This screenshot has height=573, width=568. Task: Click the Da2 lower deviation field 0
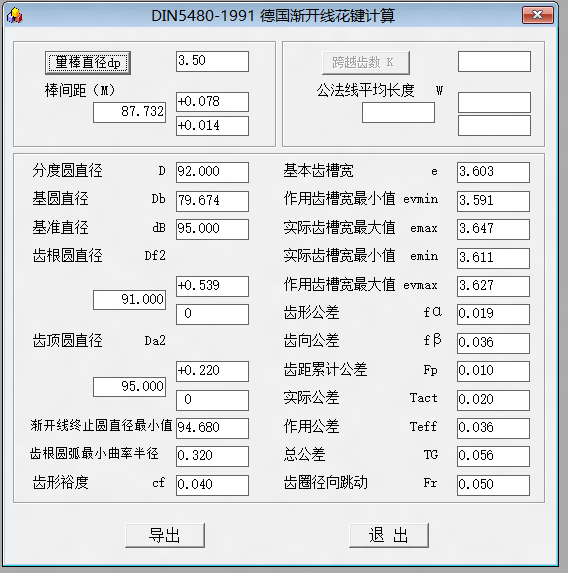point(212,400)
